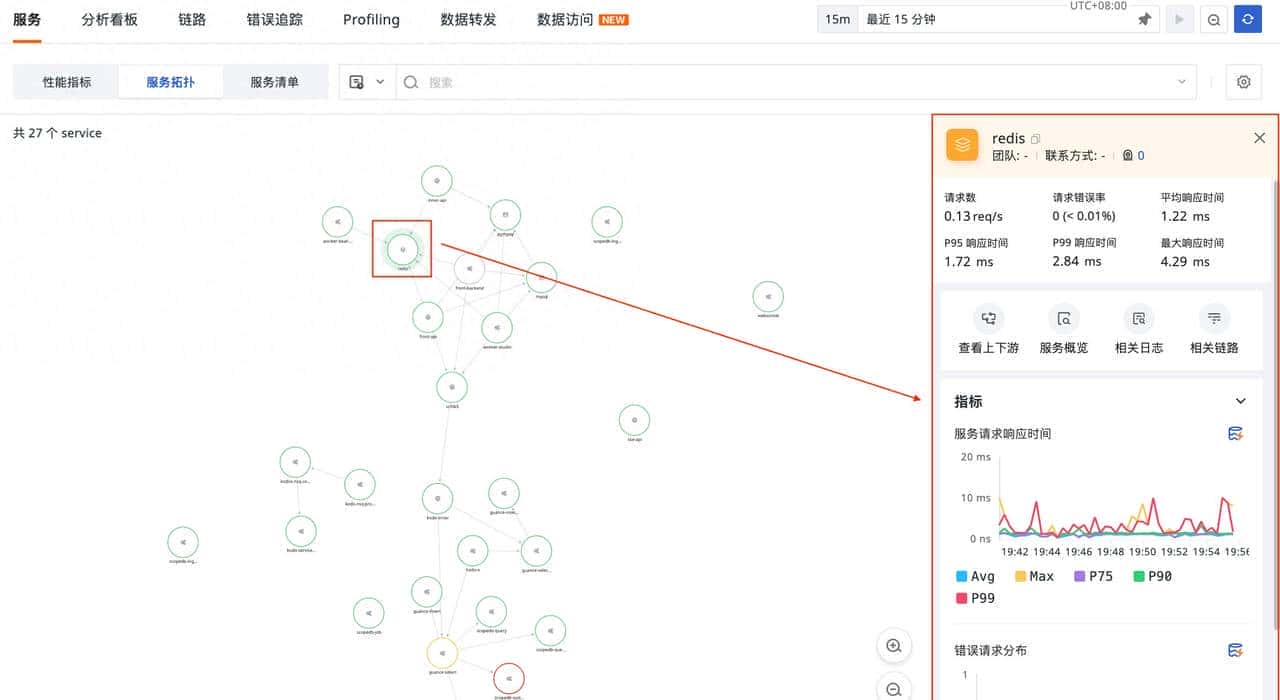Switch to the 错误追踪 tab
Screen dimensions: 1280x700
point(275,19)
